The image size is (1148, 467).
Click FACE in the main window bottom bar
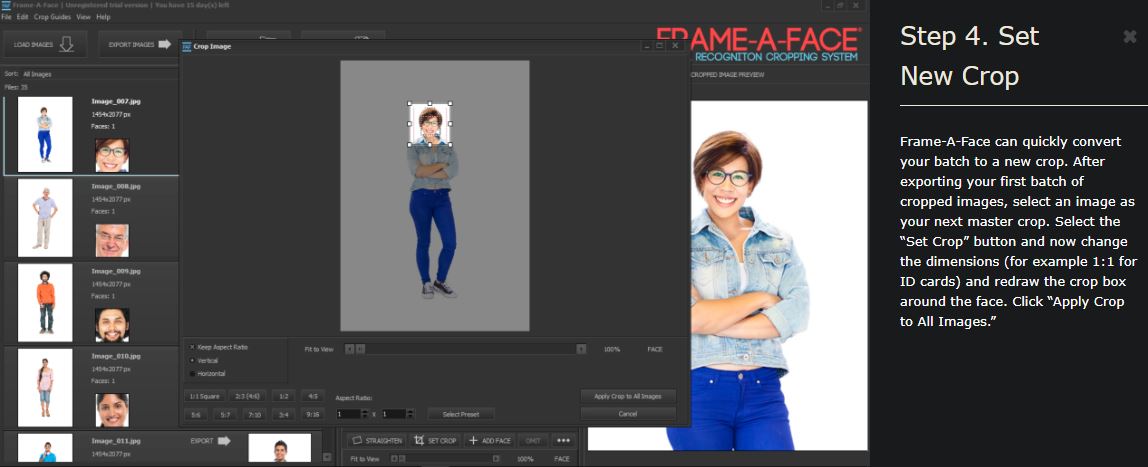coord(562,459)
